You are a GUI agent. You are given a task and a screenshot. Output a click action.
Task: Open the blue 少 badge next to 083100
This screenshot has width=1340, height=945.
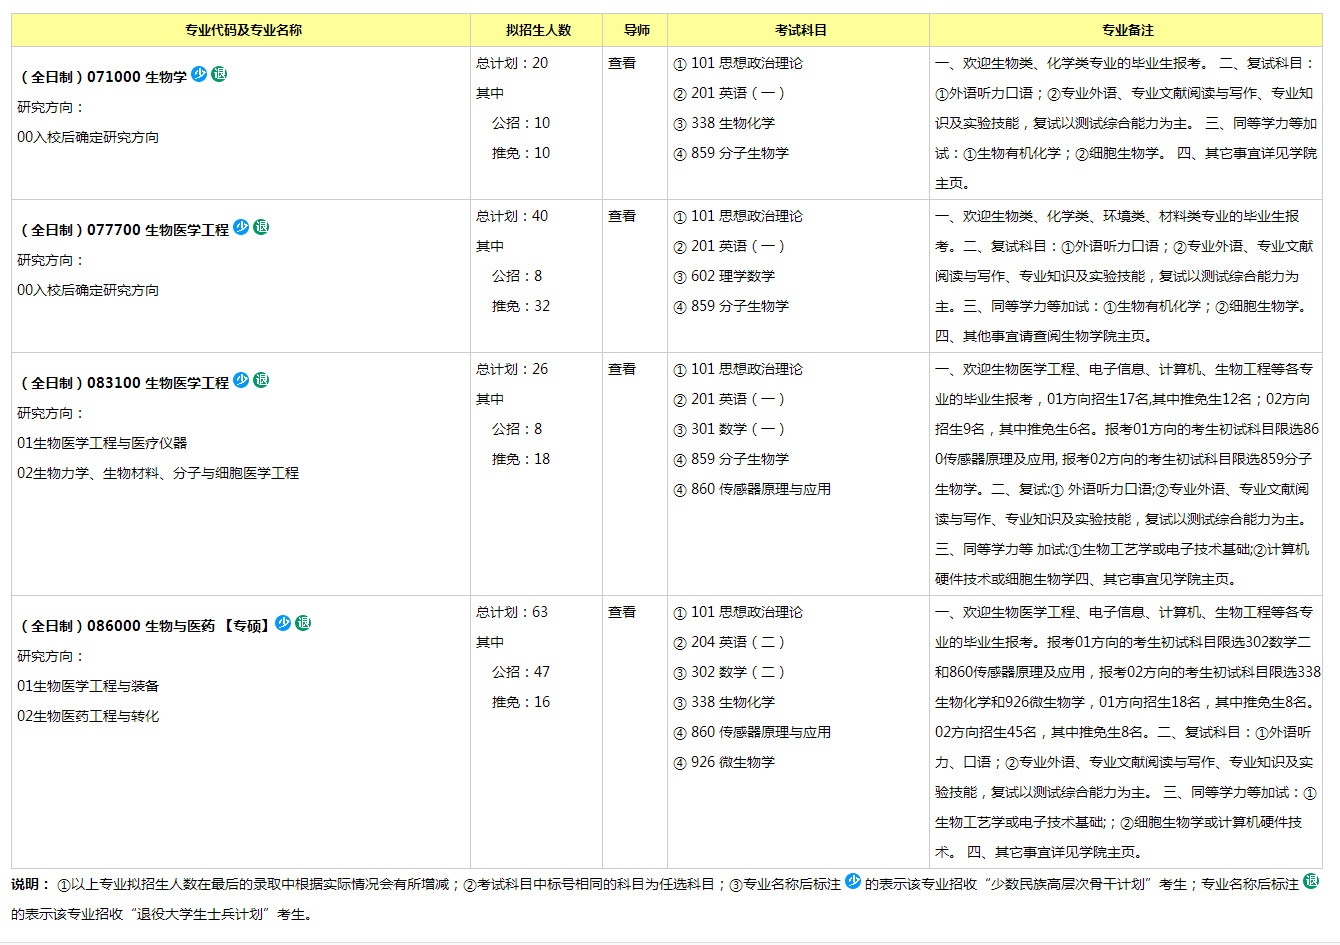(241, 380)
